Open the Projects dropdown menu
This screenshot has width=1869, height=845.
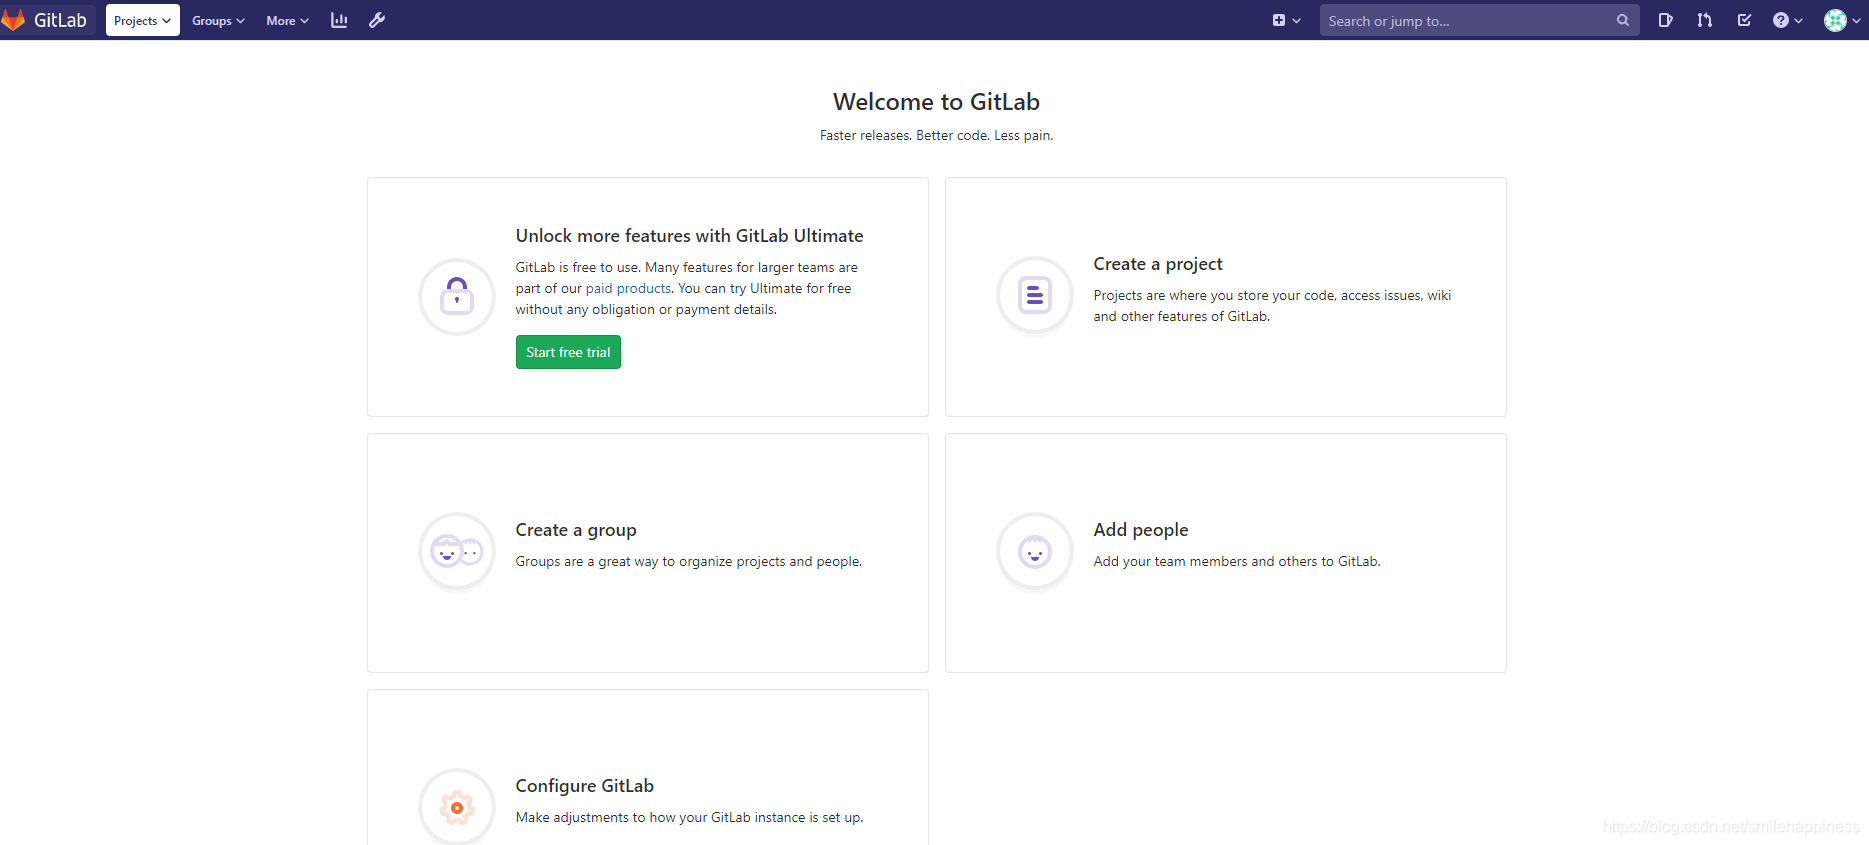[x=143, y=20]
